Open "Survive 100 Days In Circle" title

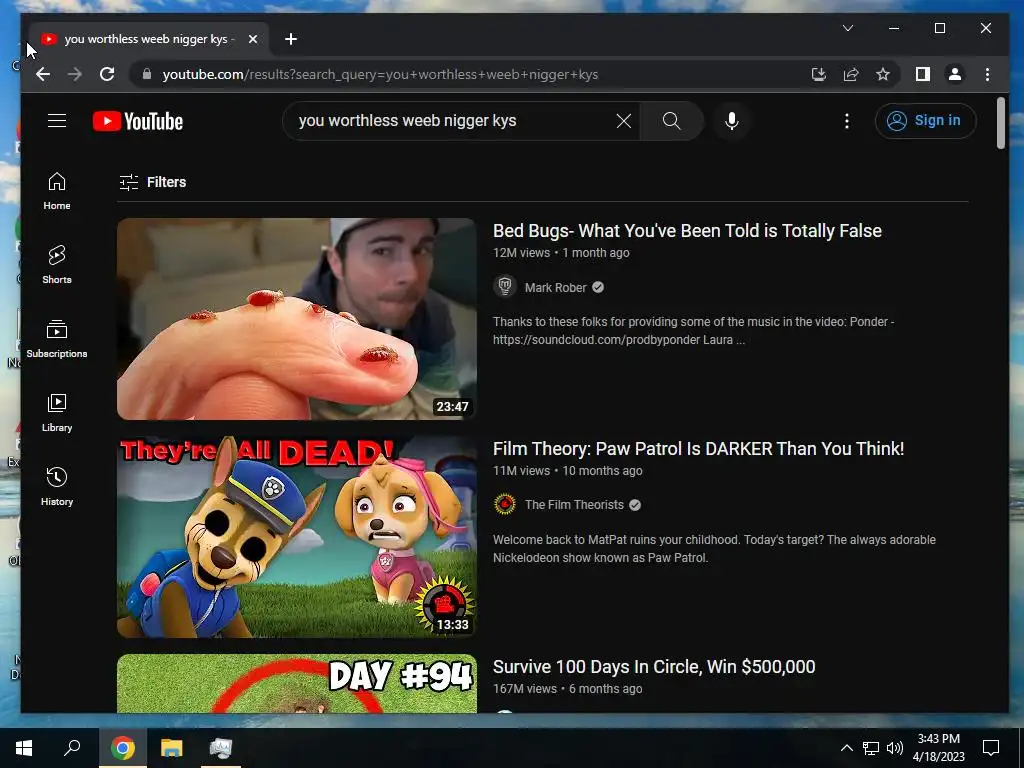[x=654, y=667]
